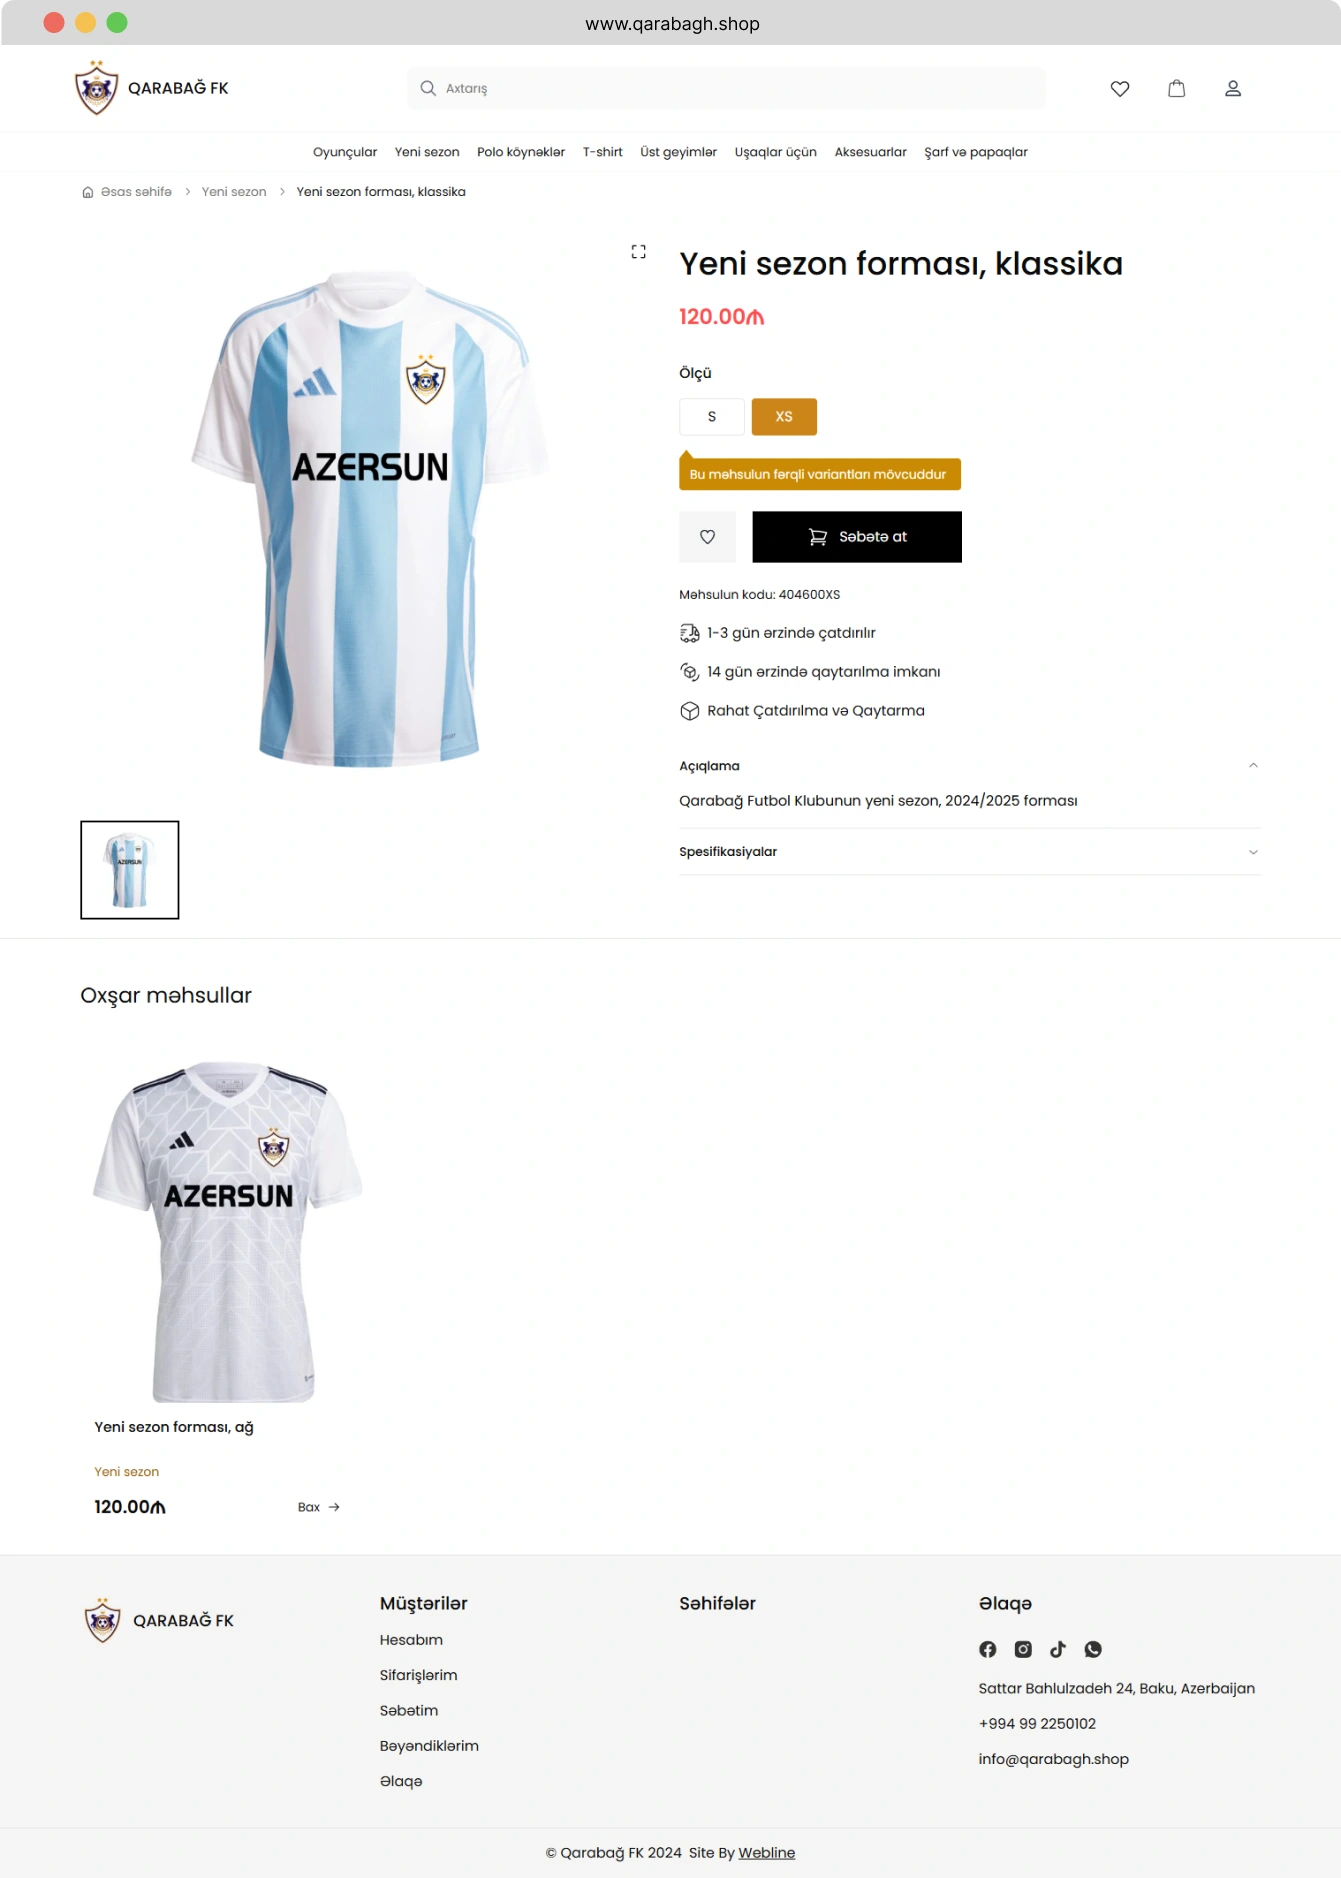The width and height of the screenshot is (1341, 1878).
Task: Open the Instagram icon in footer
Action: click(1023, 1649)
